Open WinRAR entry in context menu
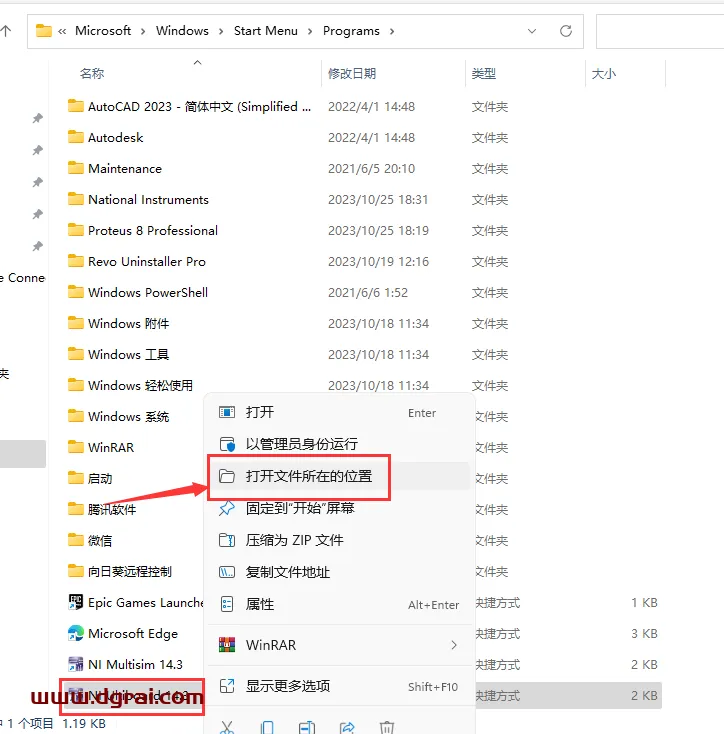 tap(339, 645)
